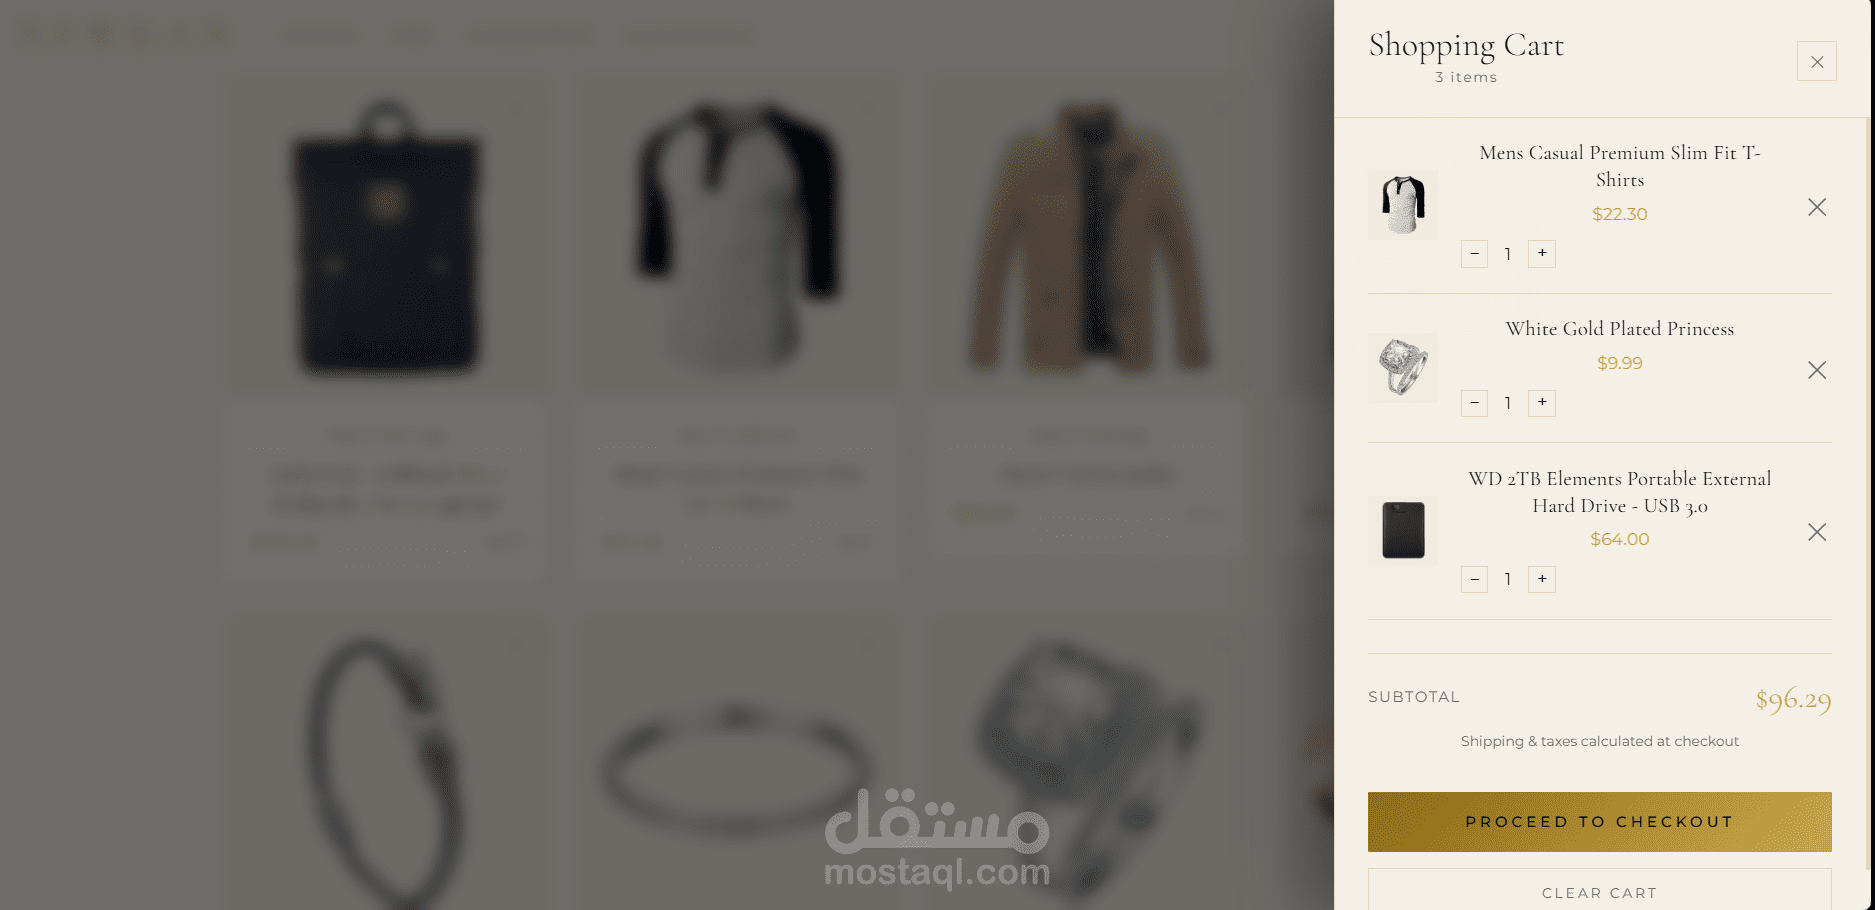Remove WD 2TB hard drive from cart

pyautogui.click(x=1817, y=532)
